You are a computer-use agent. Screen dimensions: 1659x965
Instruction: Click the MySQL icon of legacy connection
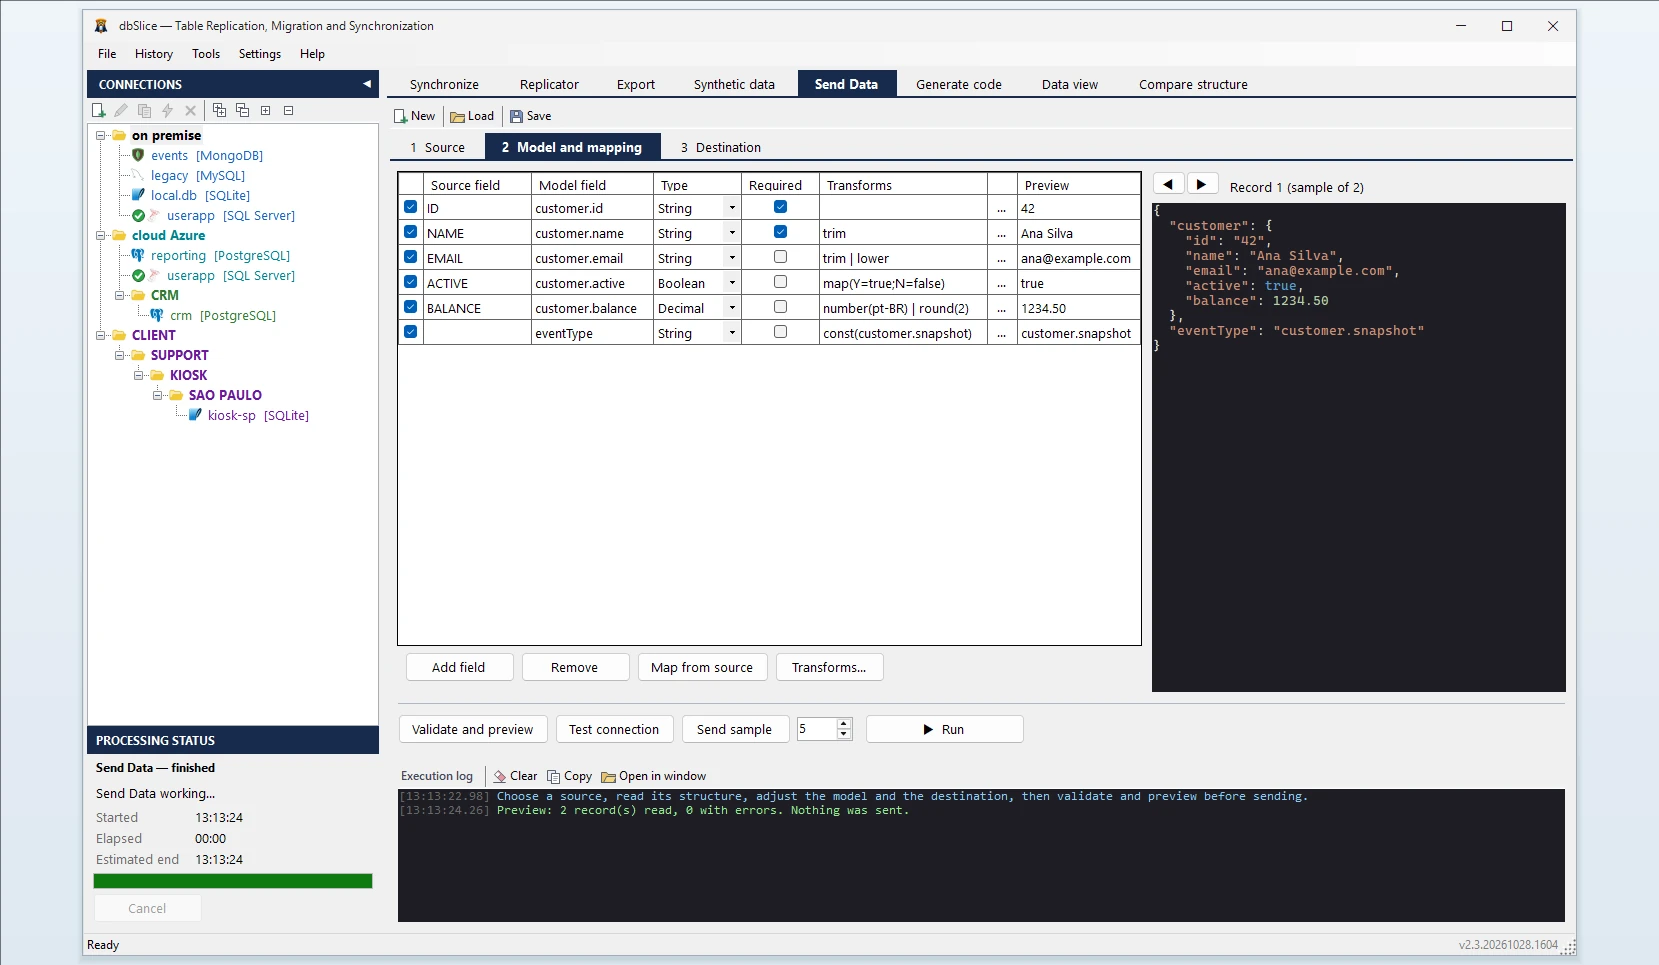[x=139, y=175]
